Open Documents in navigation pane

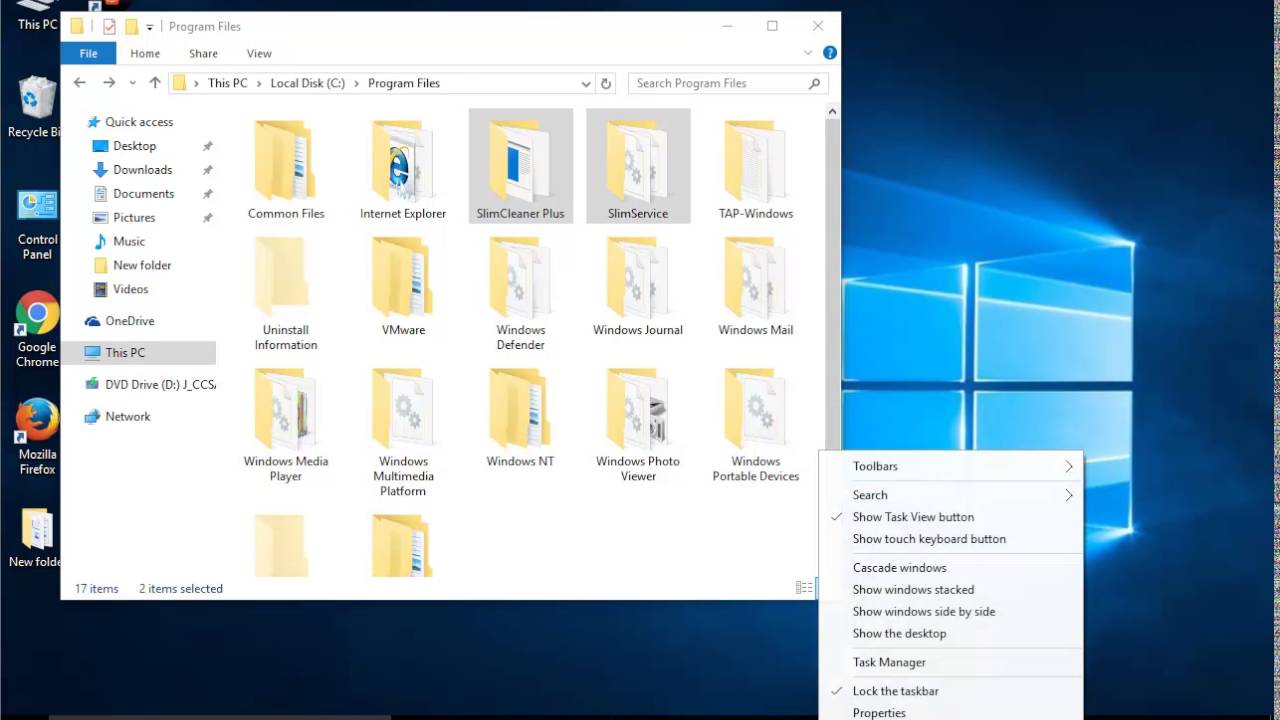[x=144, y=194]
